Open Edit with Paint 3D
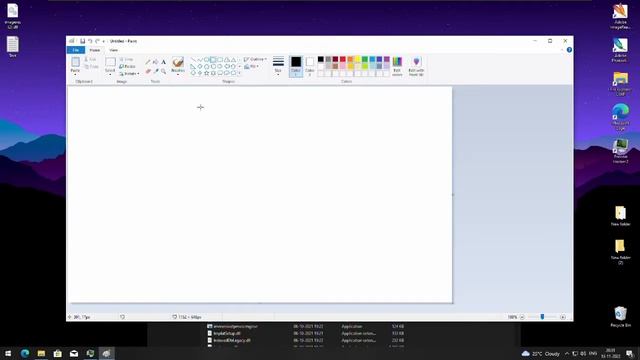The height and width of the screenshot is (360, 640). tap(416, 67)
